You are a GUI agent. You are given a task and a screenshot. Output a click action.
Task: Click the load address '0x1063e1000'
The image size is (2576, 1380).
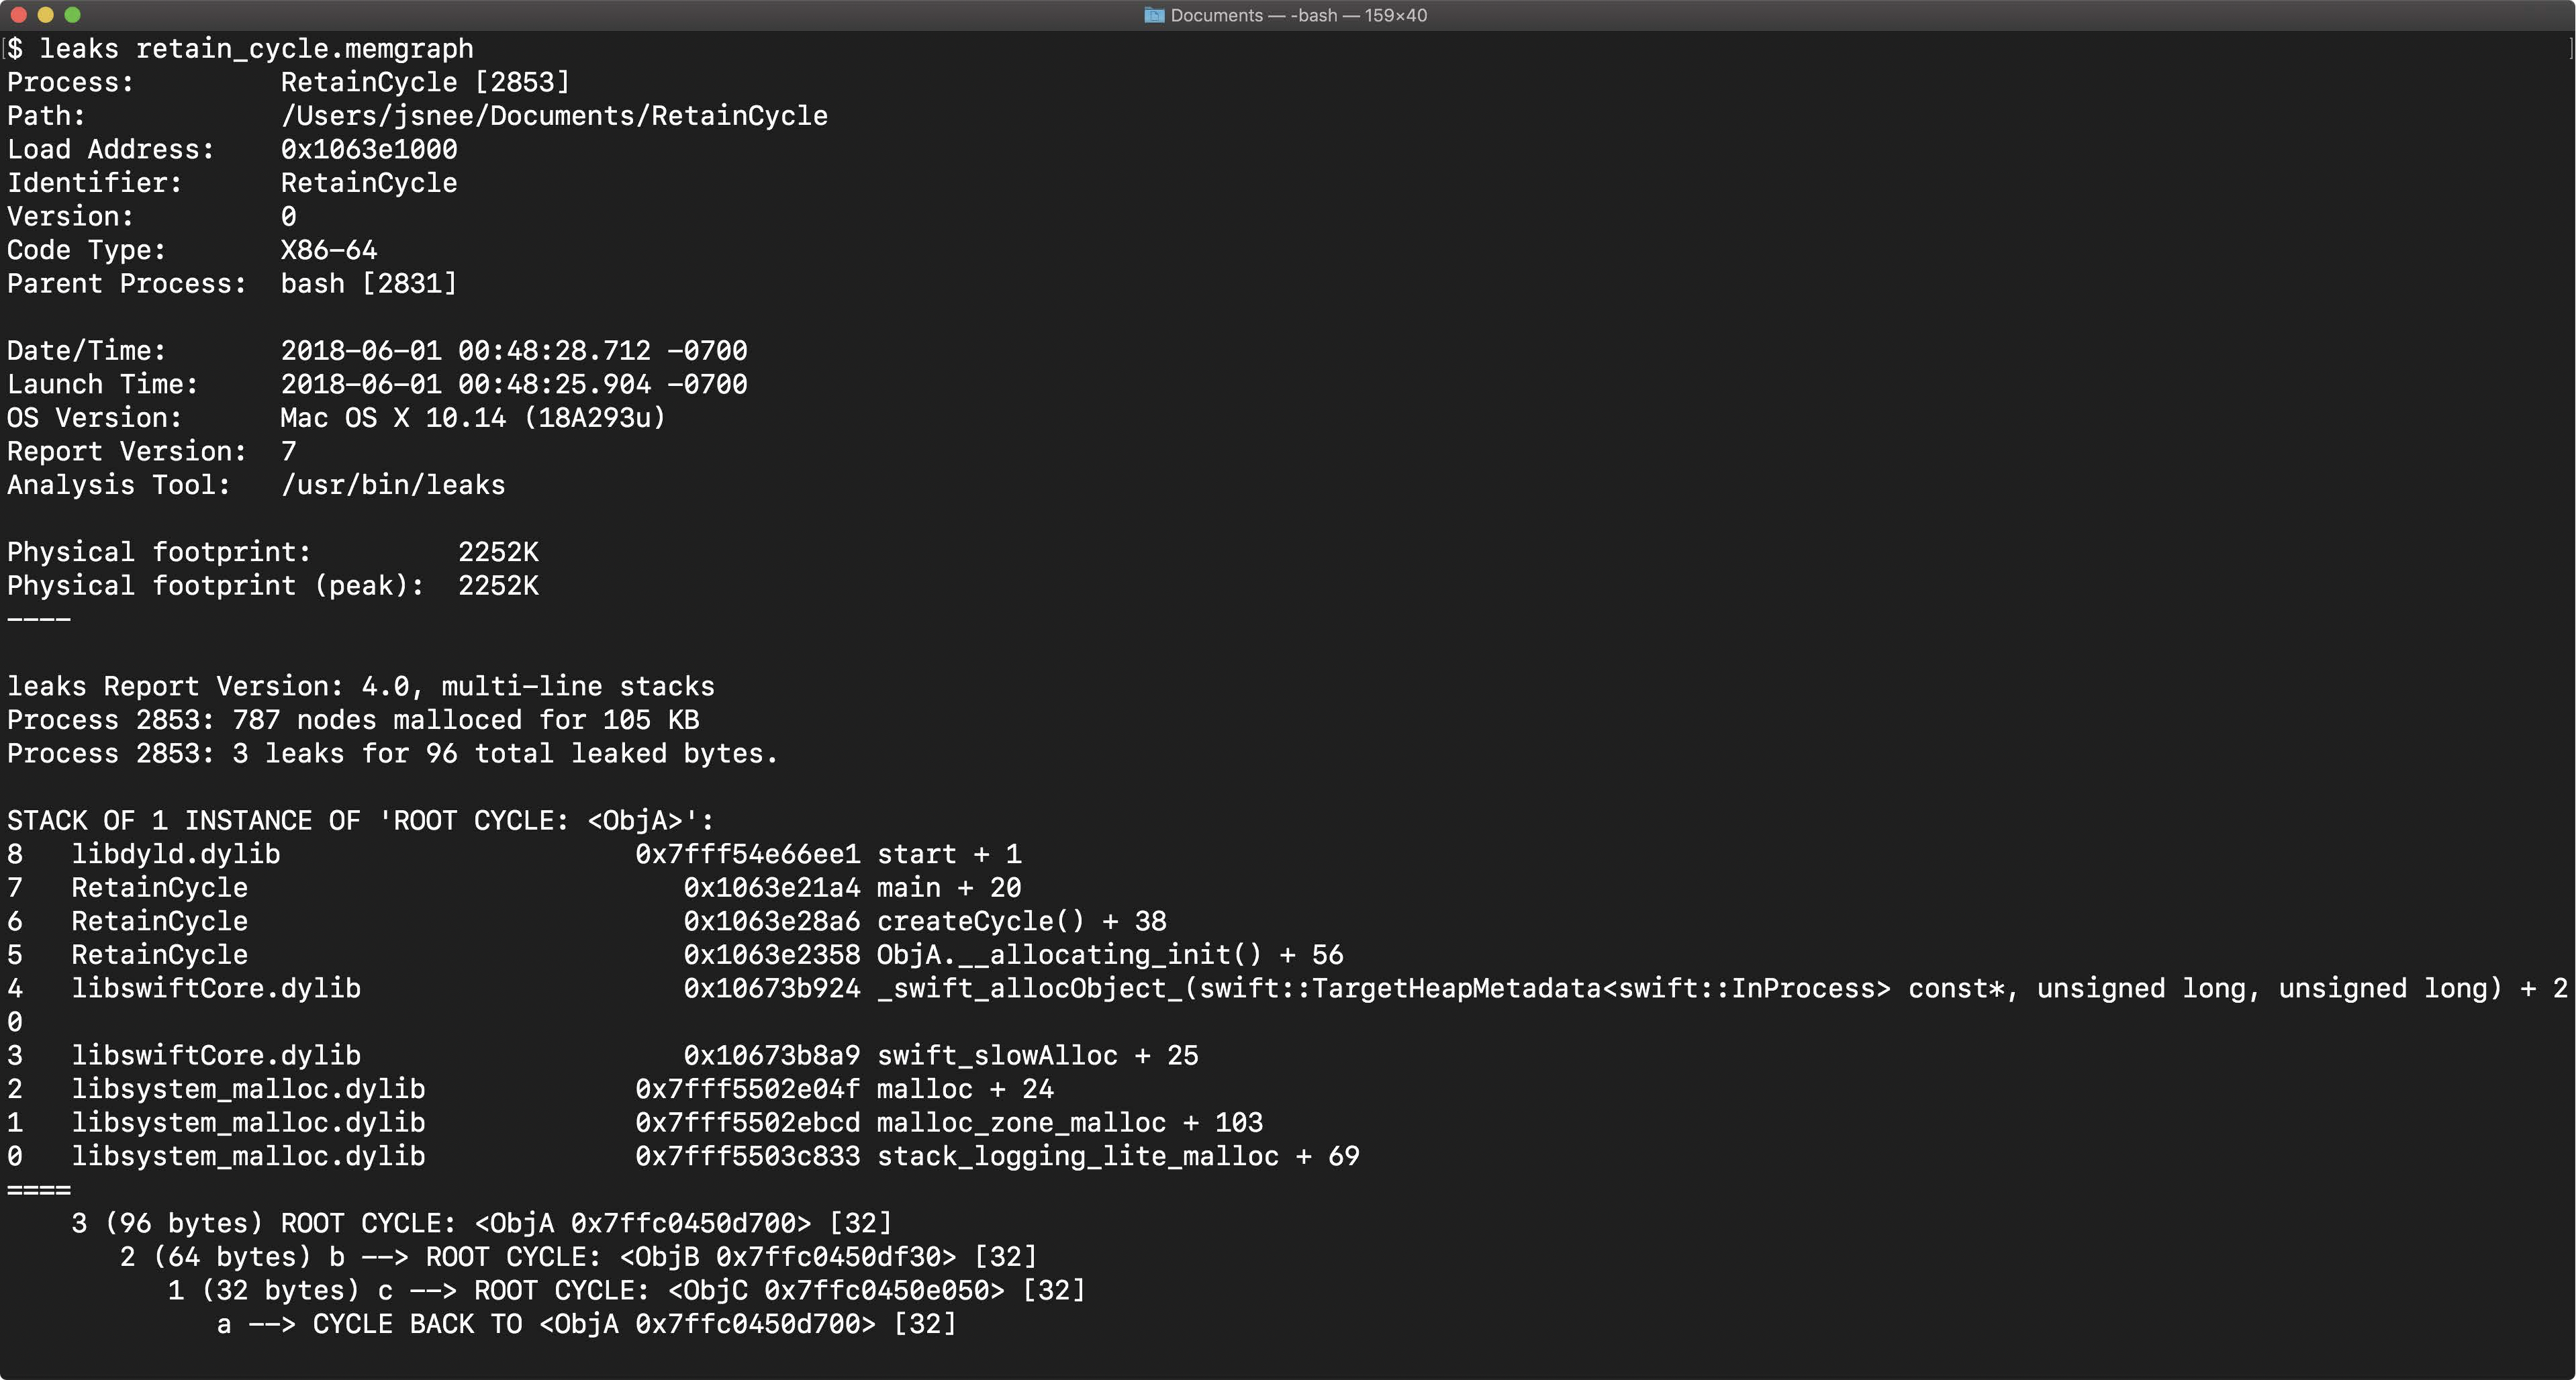(x=369, y=149)
